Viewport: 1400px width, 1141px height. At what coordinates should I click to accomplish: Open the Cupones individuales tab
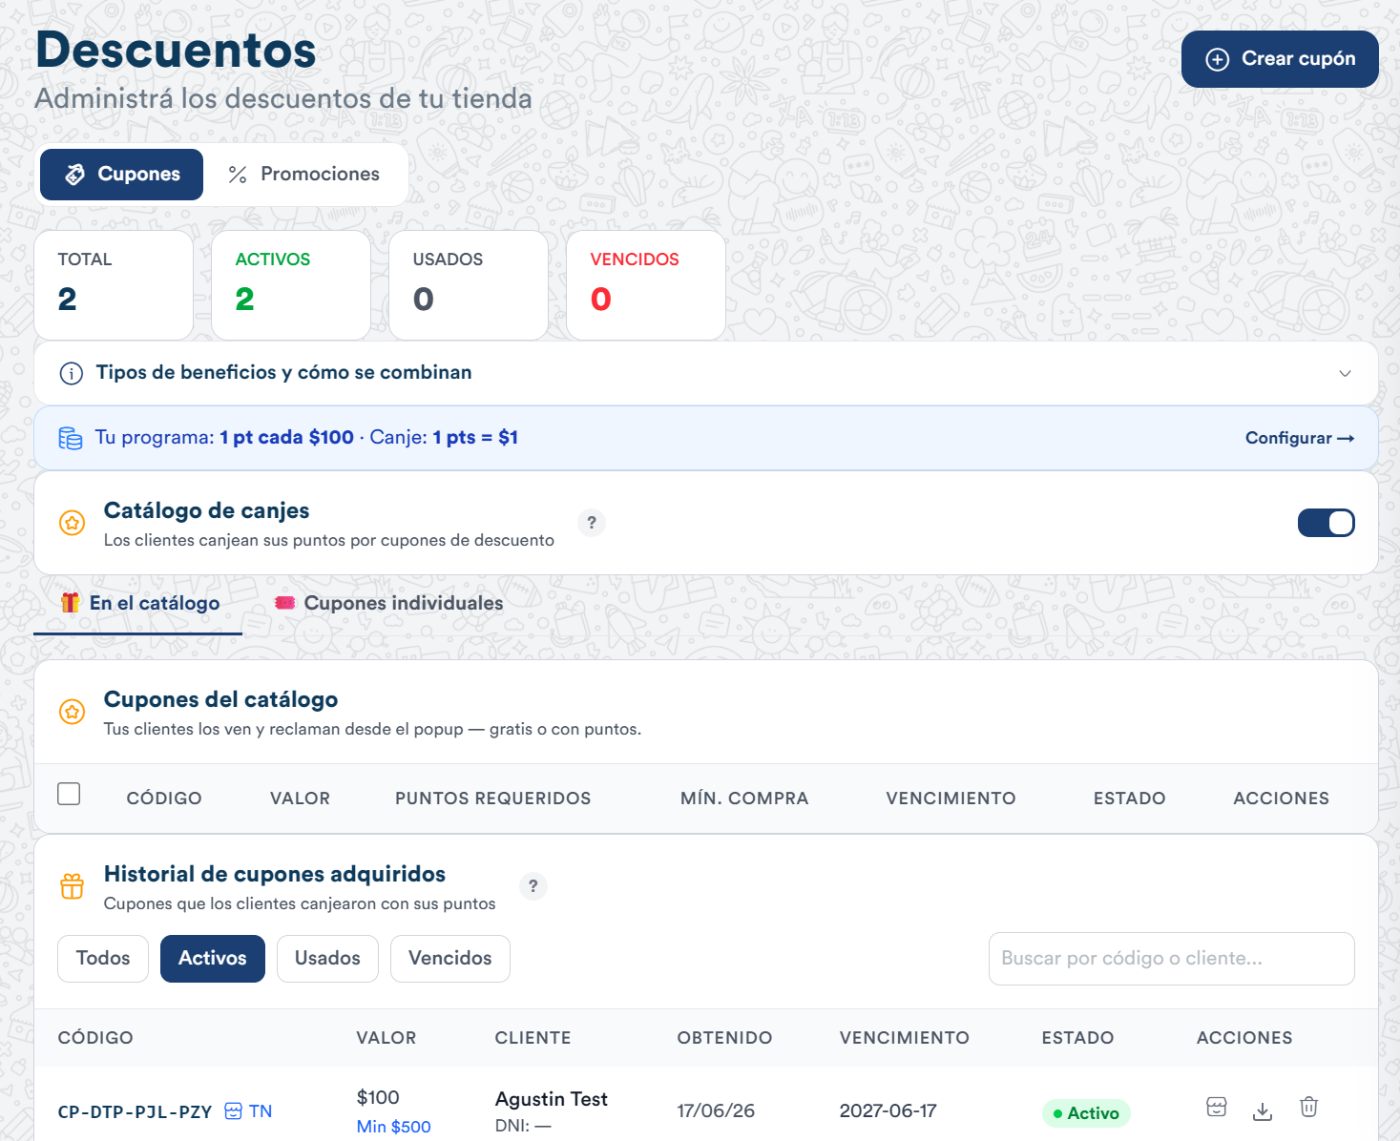(389, 603)
